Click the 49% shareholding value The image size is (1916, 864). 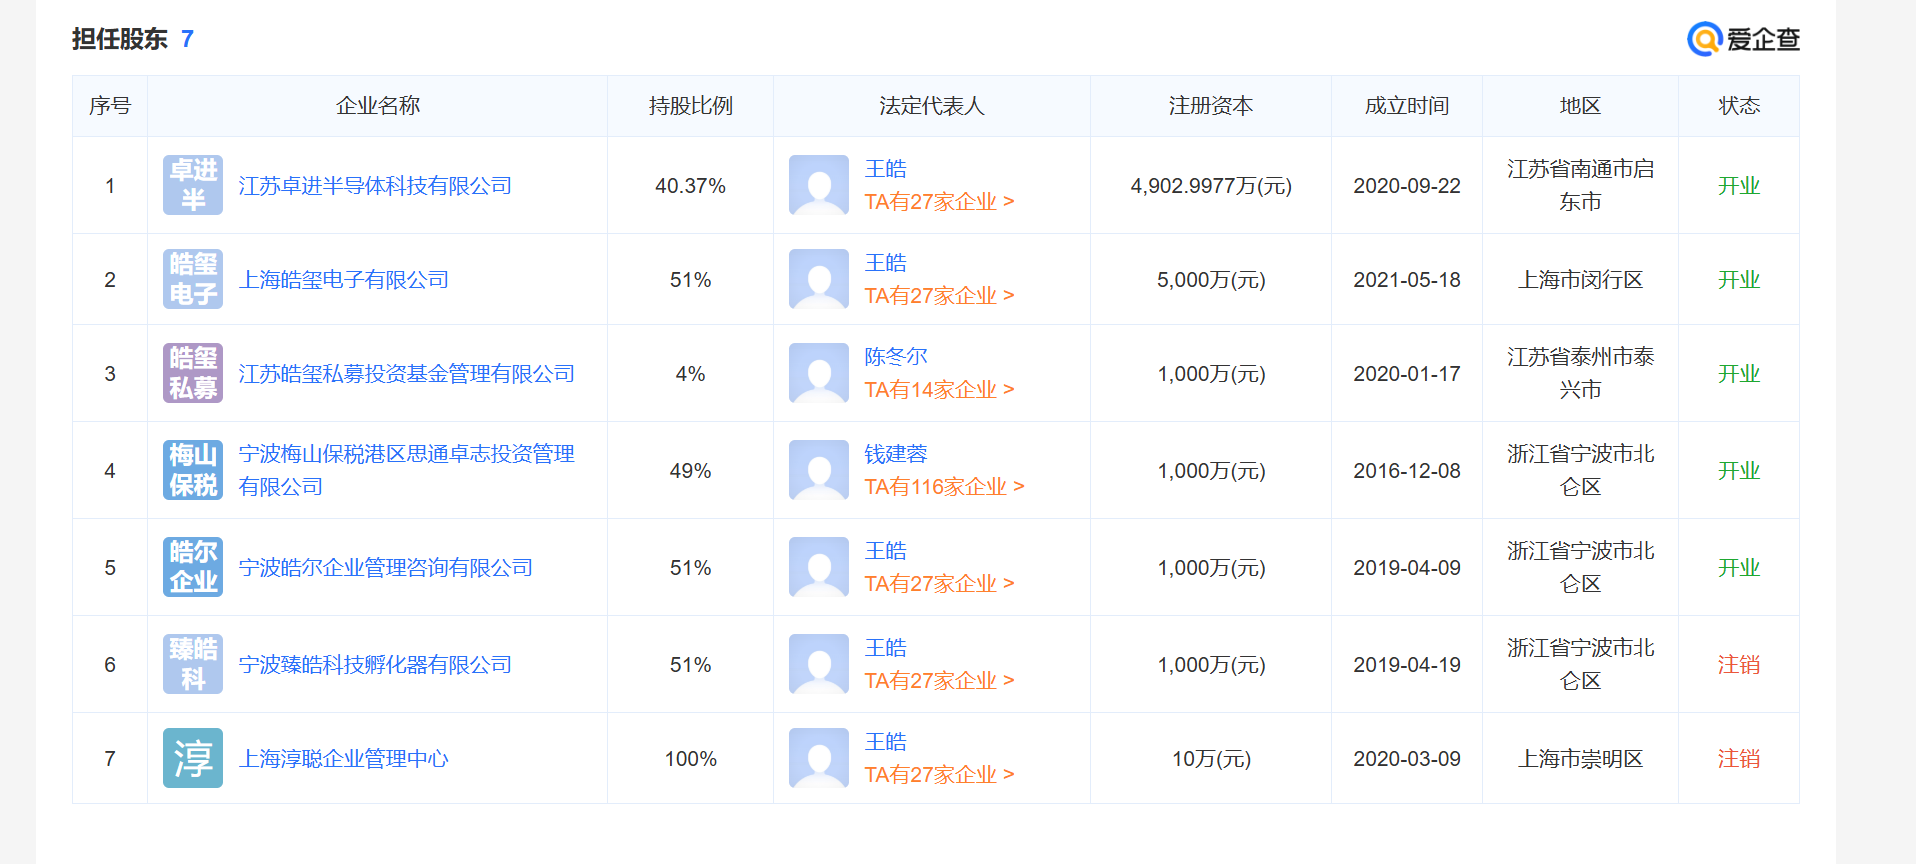click(x=690, y=471)
